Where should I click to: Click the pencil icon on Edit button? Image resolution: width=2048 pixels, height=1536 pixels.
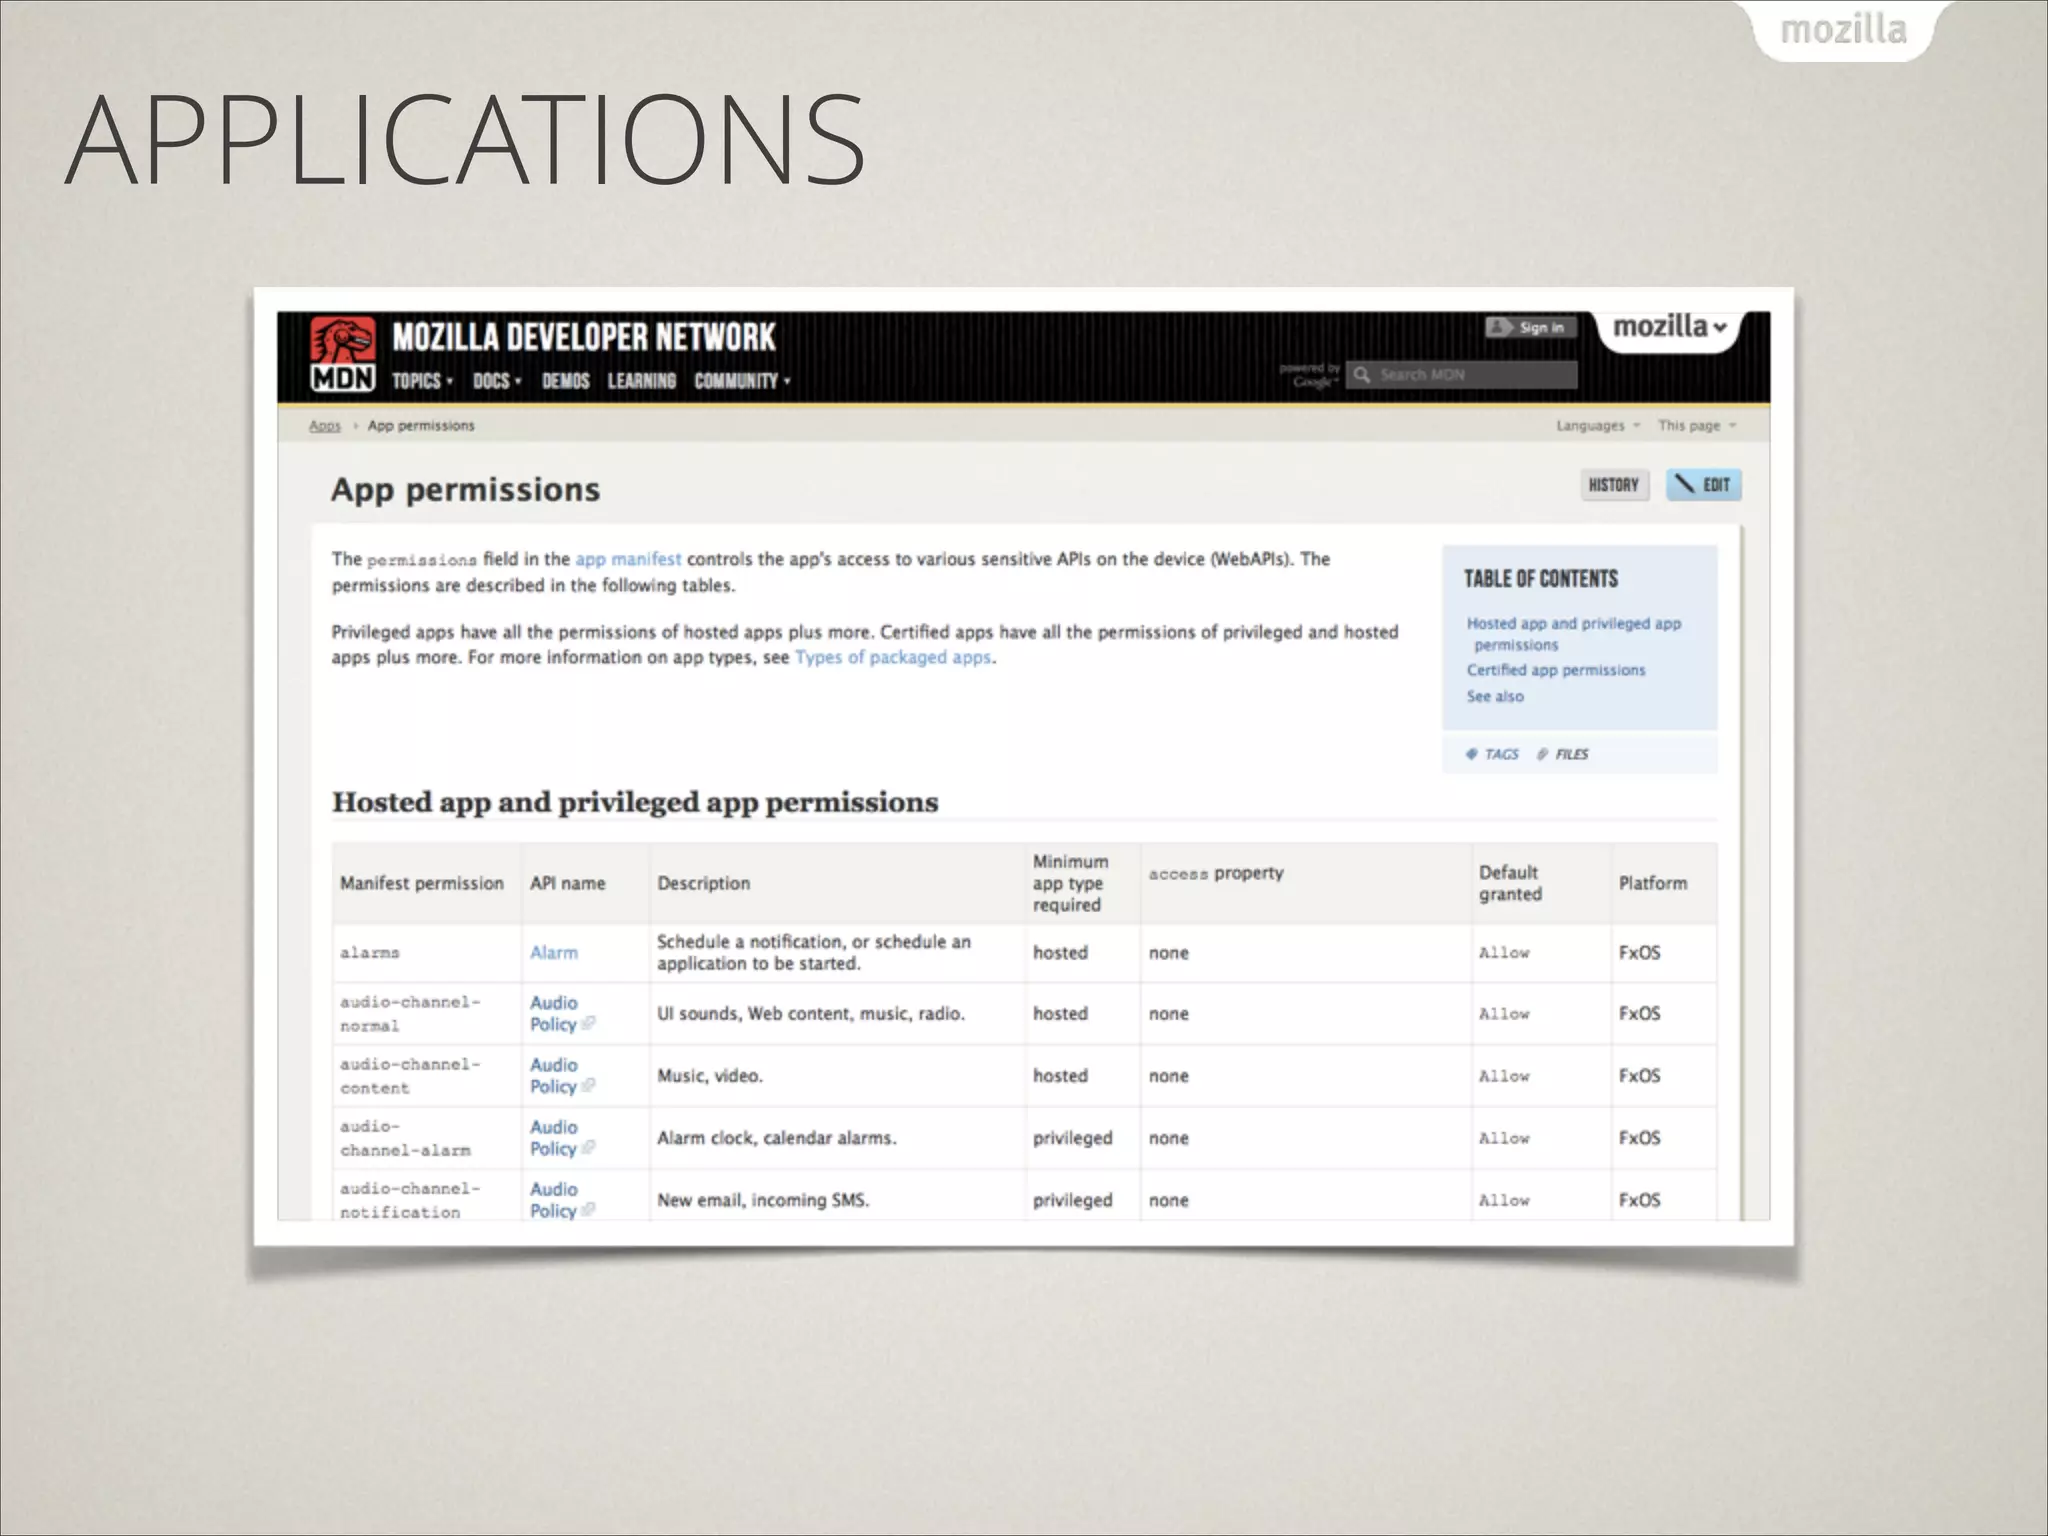point(1685,484)
